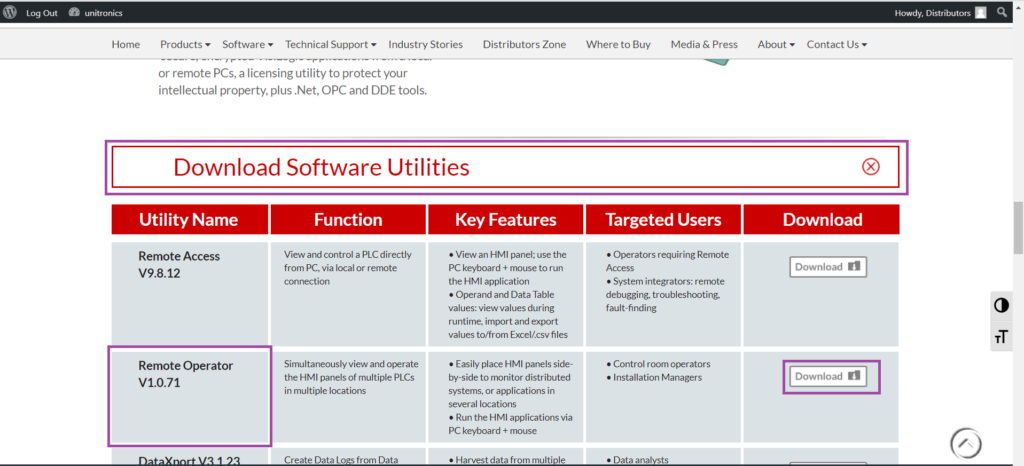
Task: Open Where to Buy page
Action: 618,44
